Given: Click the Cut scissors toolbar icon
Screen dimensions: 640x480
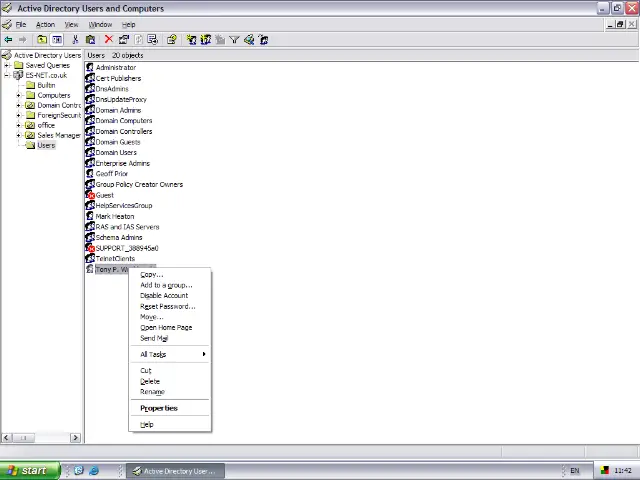Looking at the screenshot, I should click(75, 40).
